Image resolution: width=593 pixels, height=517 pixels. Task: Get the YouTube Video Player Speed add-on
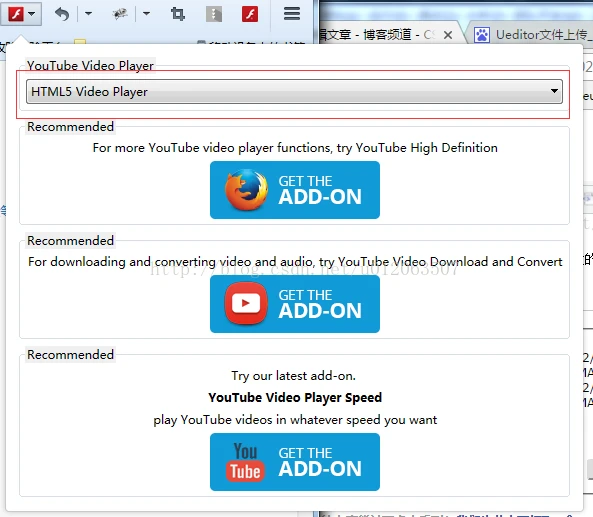295,462
